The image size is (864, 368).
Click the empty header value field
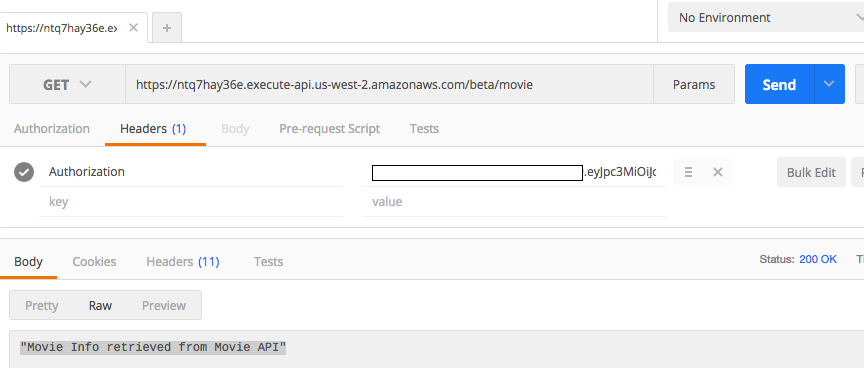[x=514, y=202]
